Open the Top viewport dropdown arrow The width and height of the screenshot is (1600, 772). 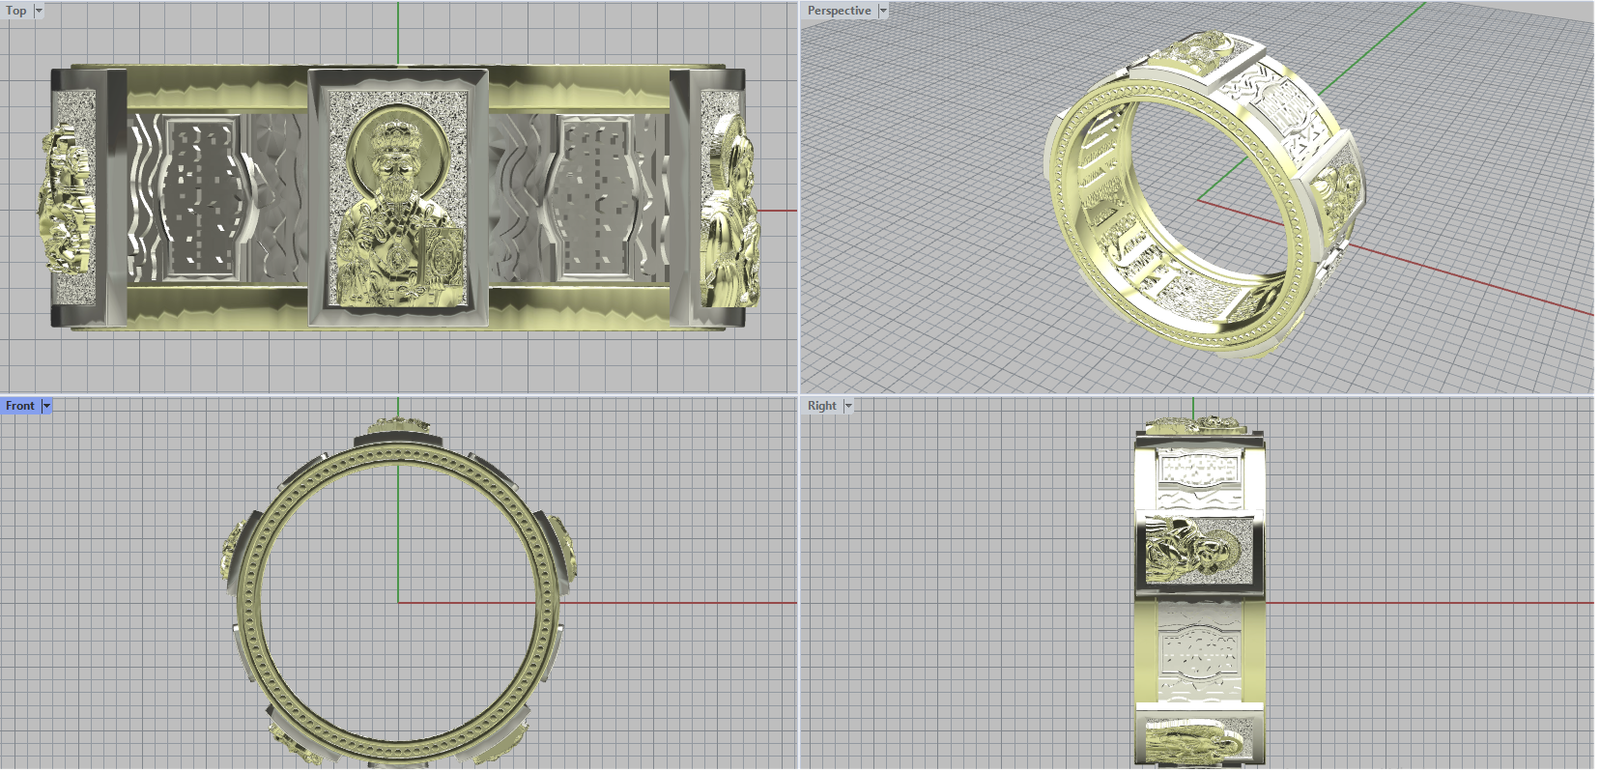point(39,10)
